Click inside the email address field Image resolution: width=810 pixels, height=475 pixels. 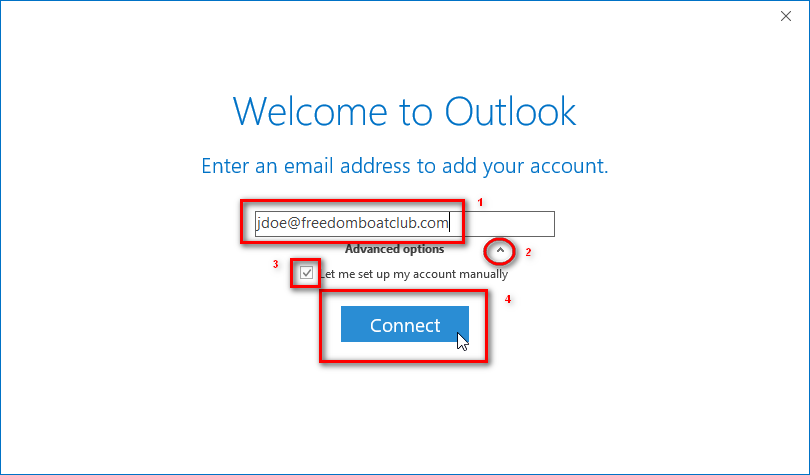404,224
